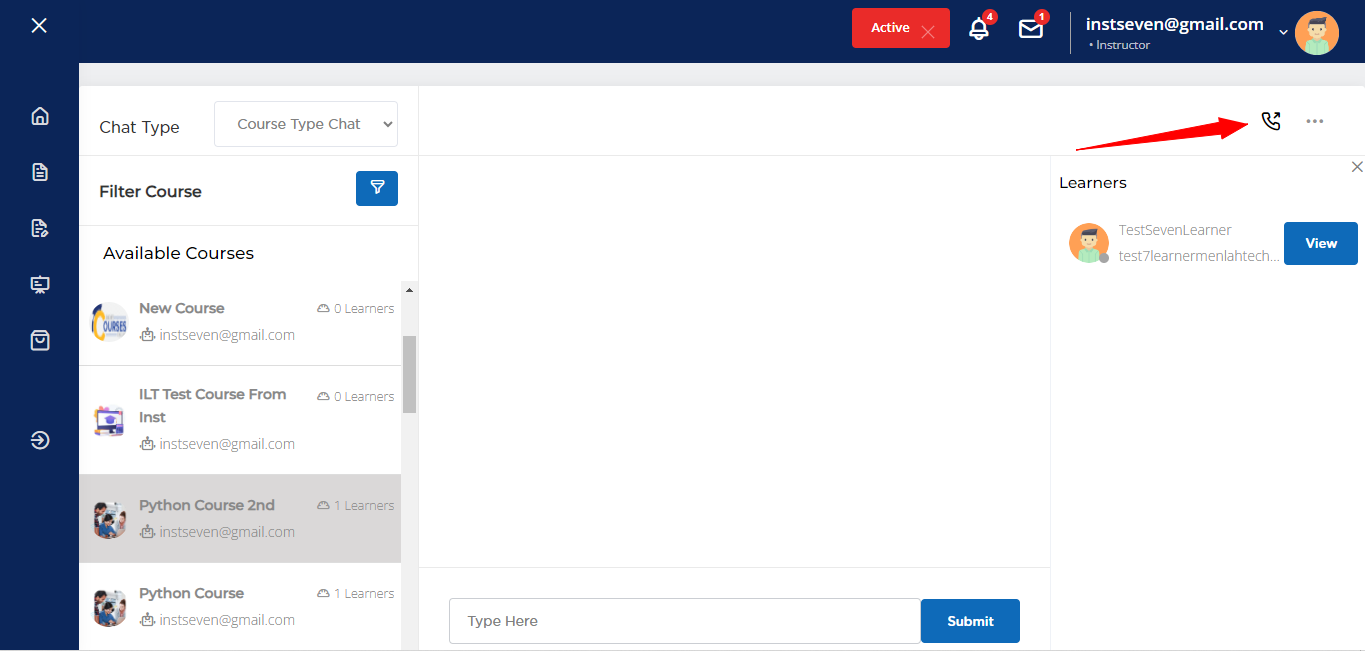
Task: Close the Learners panel
Action: (1356, 167)
